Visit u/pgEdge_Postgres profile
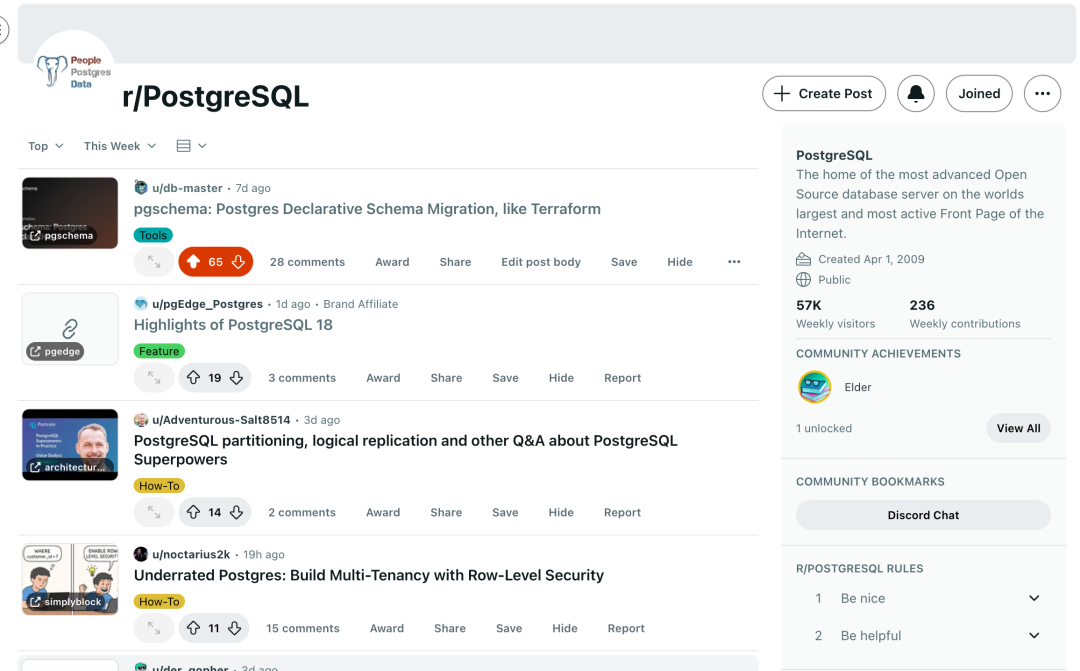This screenshot has width=1080, height=671. [207, 304]
